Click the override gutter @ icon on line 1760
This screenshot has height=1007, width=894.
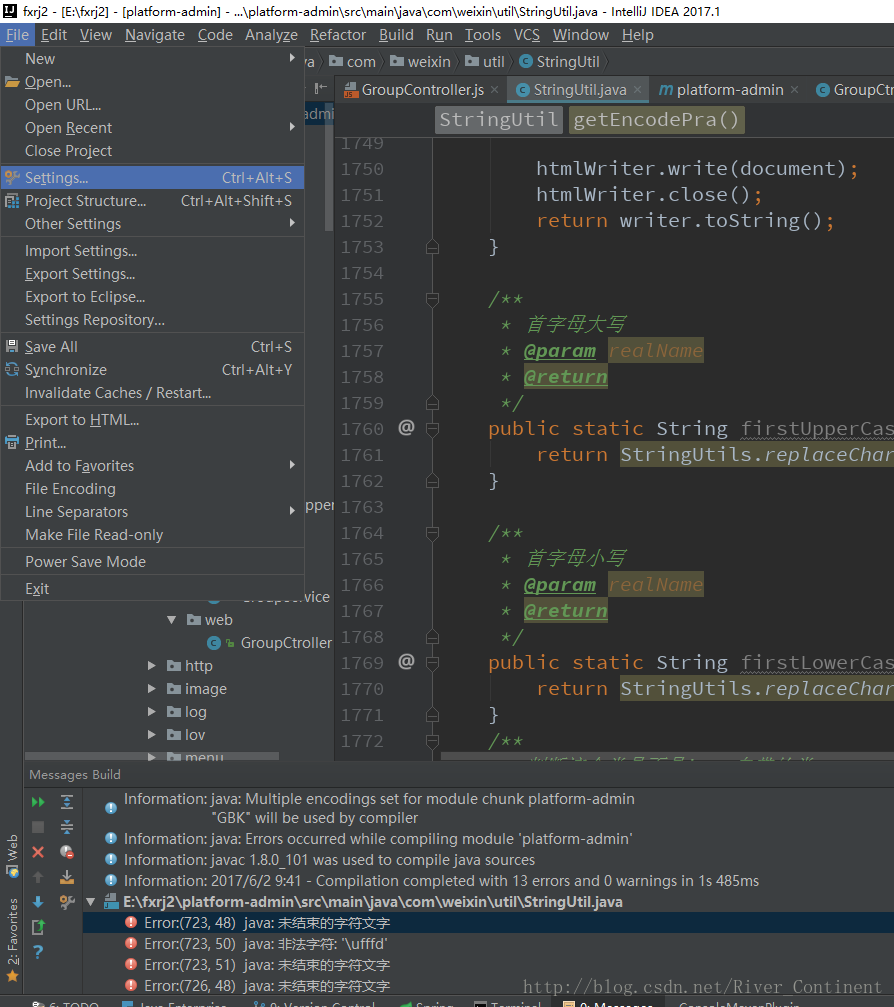pos(407,427)
